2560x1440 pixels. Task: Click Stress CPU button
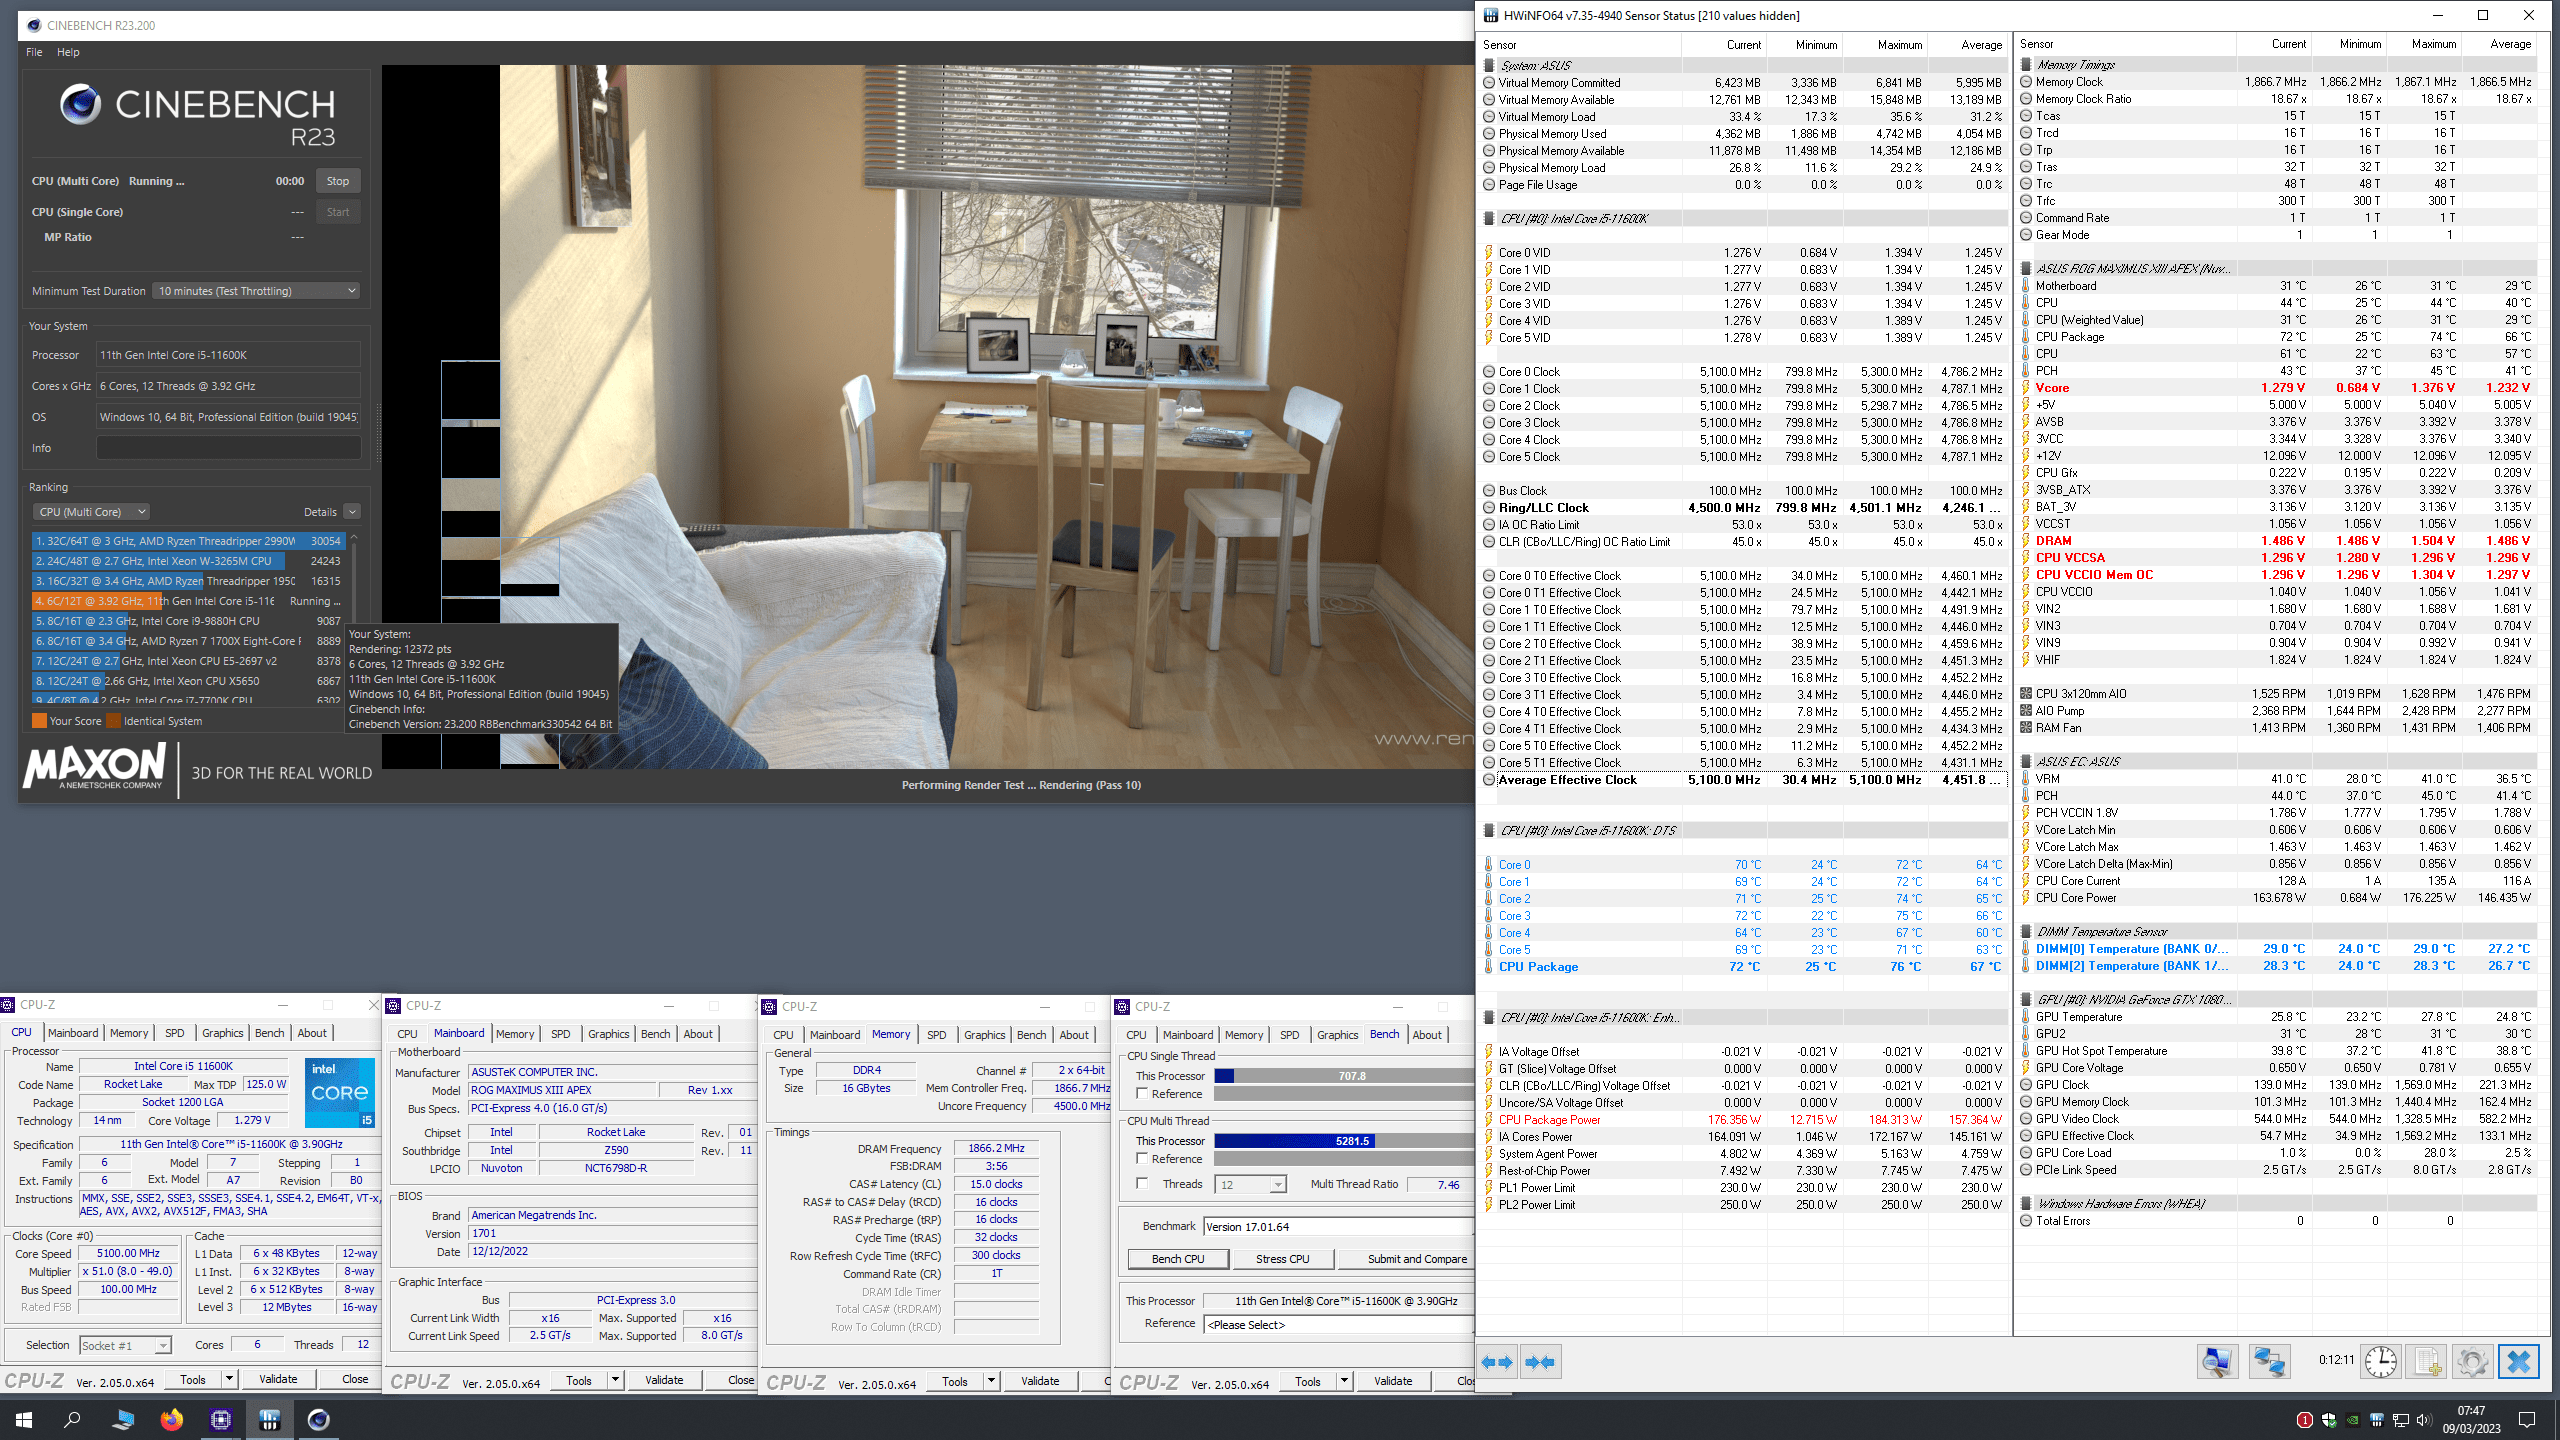[1282, 1259]
